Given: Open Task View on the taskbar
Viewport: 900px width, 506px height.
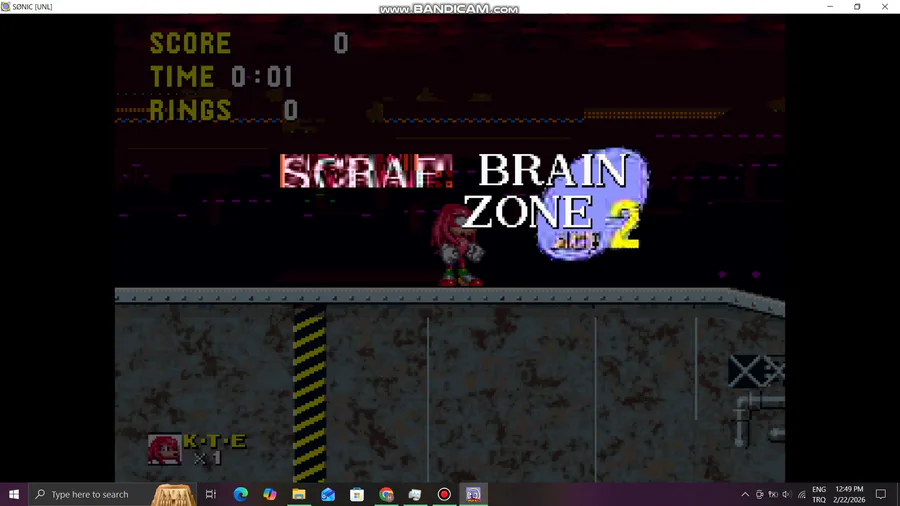Looking at the screenshot, I should pos(211,494).
